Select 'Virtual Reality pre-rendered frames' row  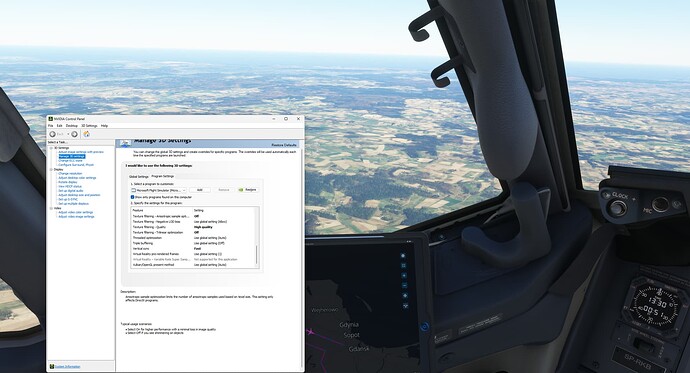tap(194, 254)
